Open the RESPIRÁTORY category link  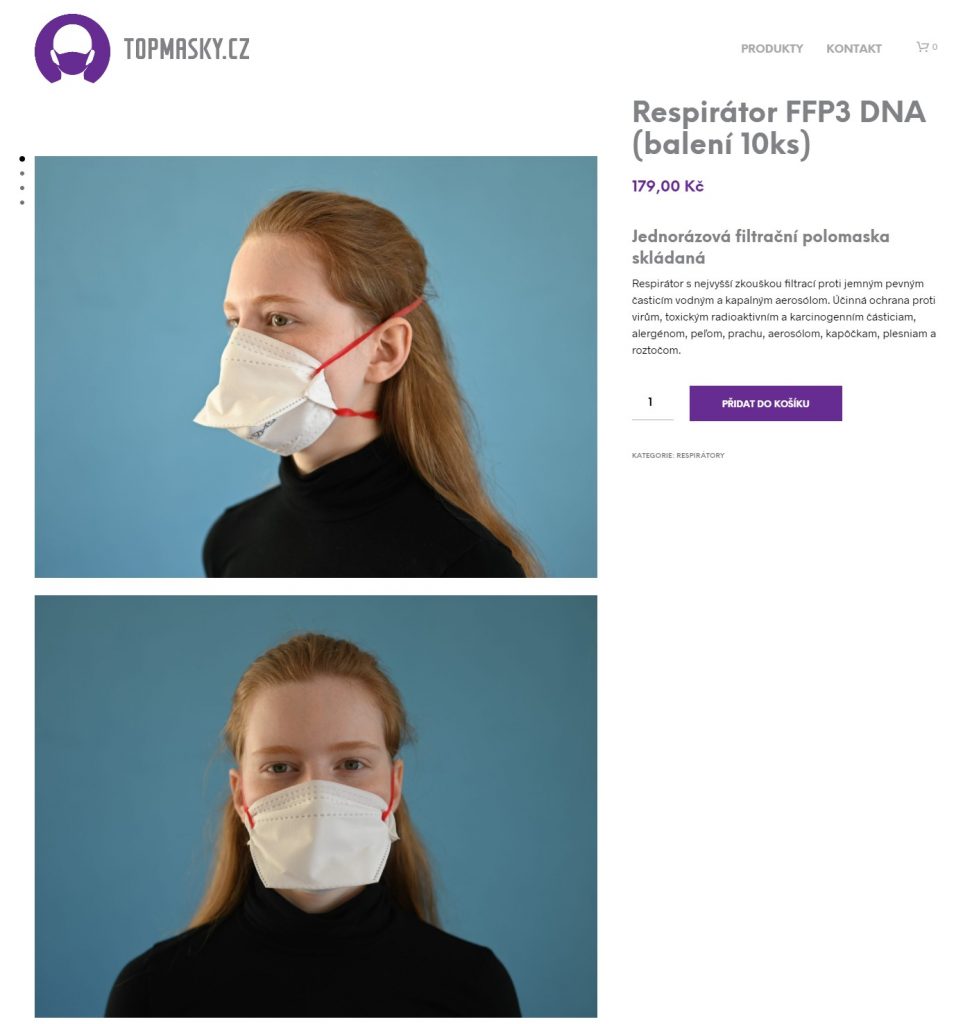(x=700, y=455)
